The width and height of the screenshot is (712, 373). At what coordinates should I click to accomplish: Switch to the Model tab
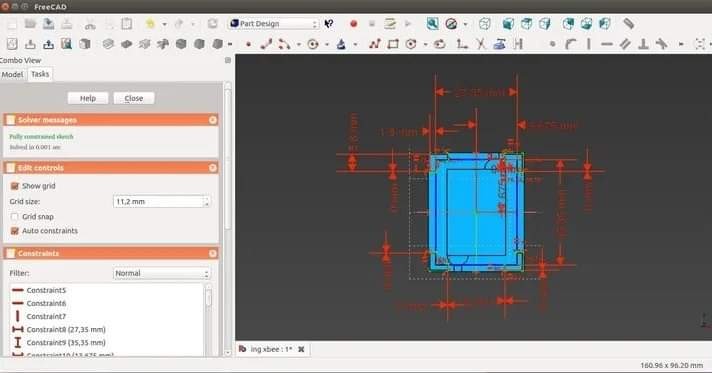tap(12, 75)
